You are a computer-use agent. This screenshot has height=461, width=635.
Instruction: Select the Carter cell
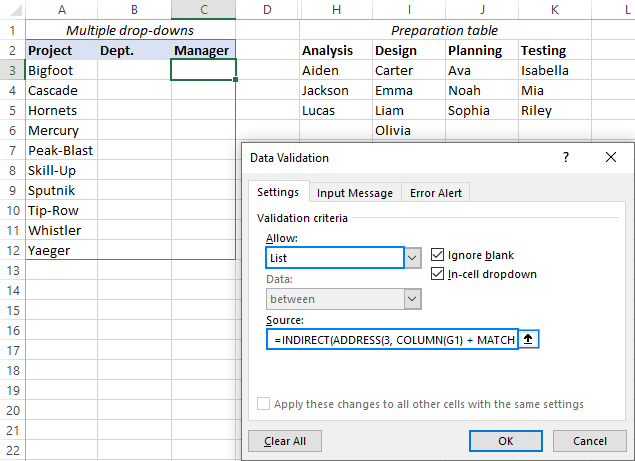[x=409, y=70]
